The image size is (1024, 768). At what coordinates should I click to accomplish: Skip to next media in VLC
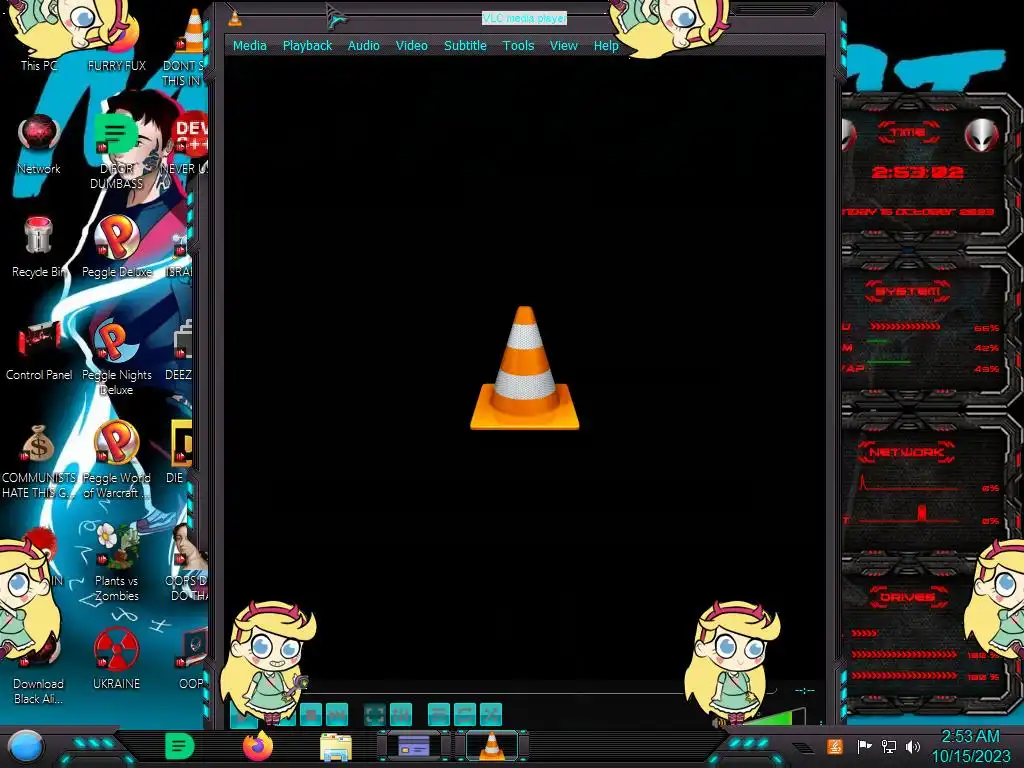coord(337,714)
